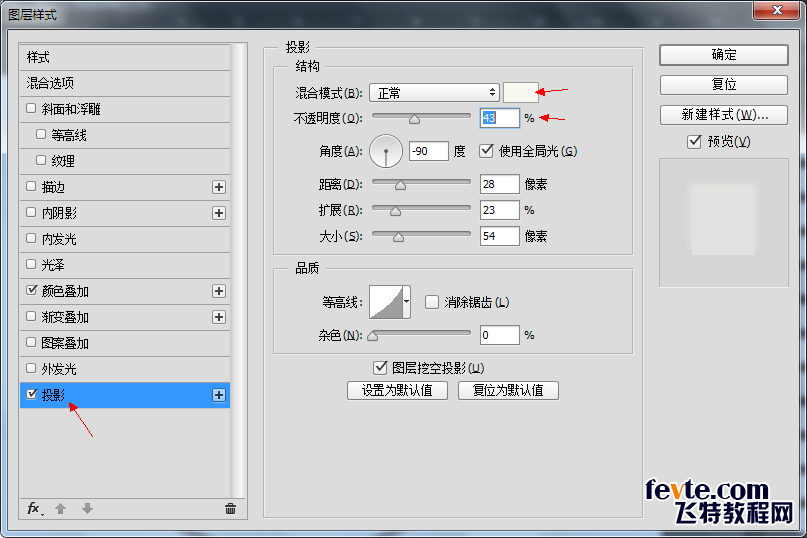Enable 纹理 sub-option checkbox

tap(41, 160)
